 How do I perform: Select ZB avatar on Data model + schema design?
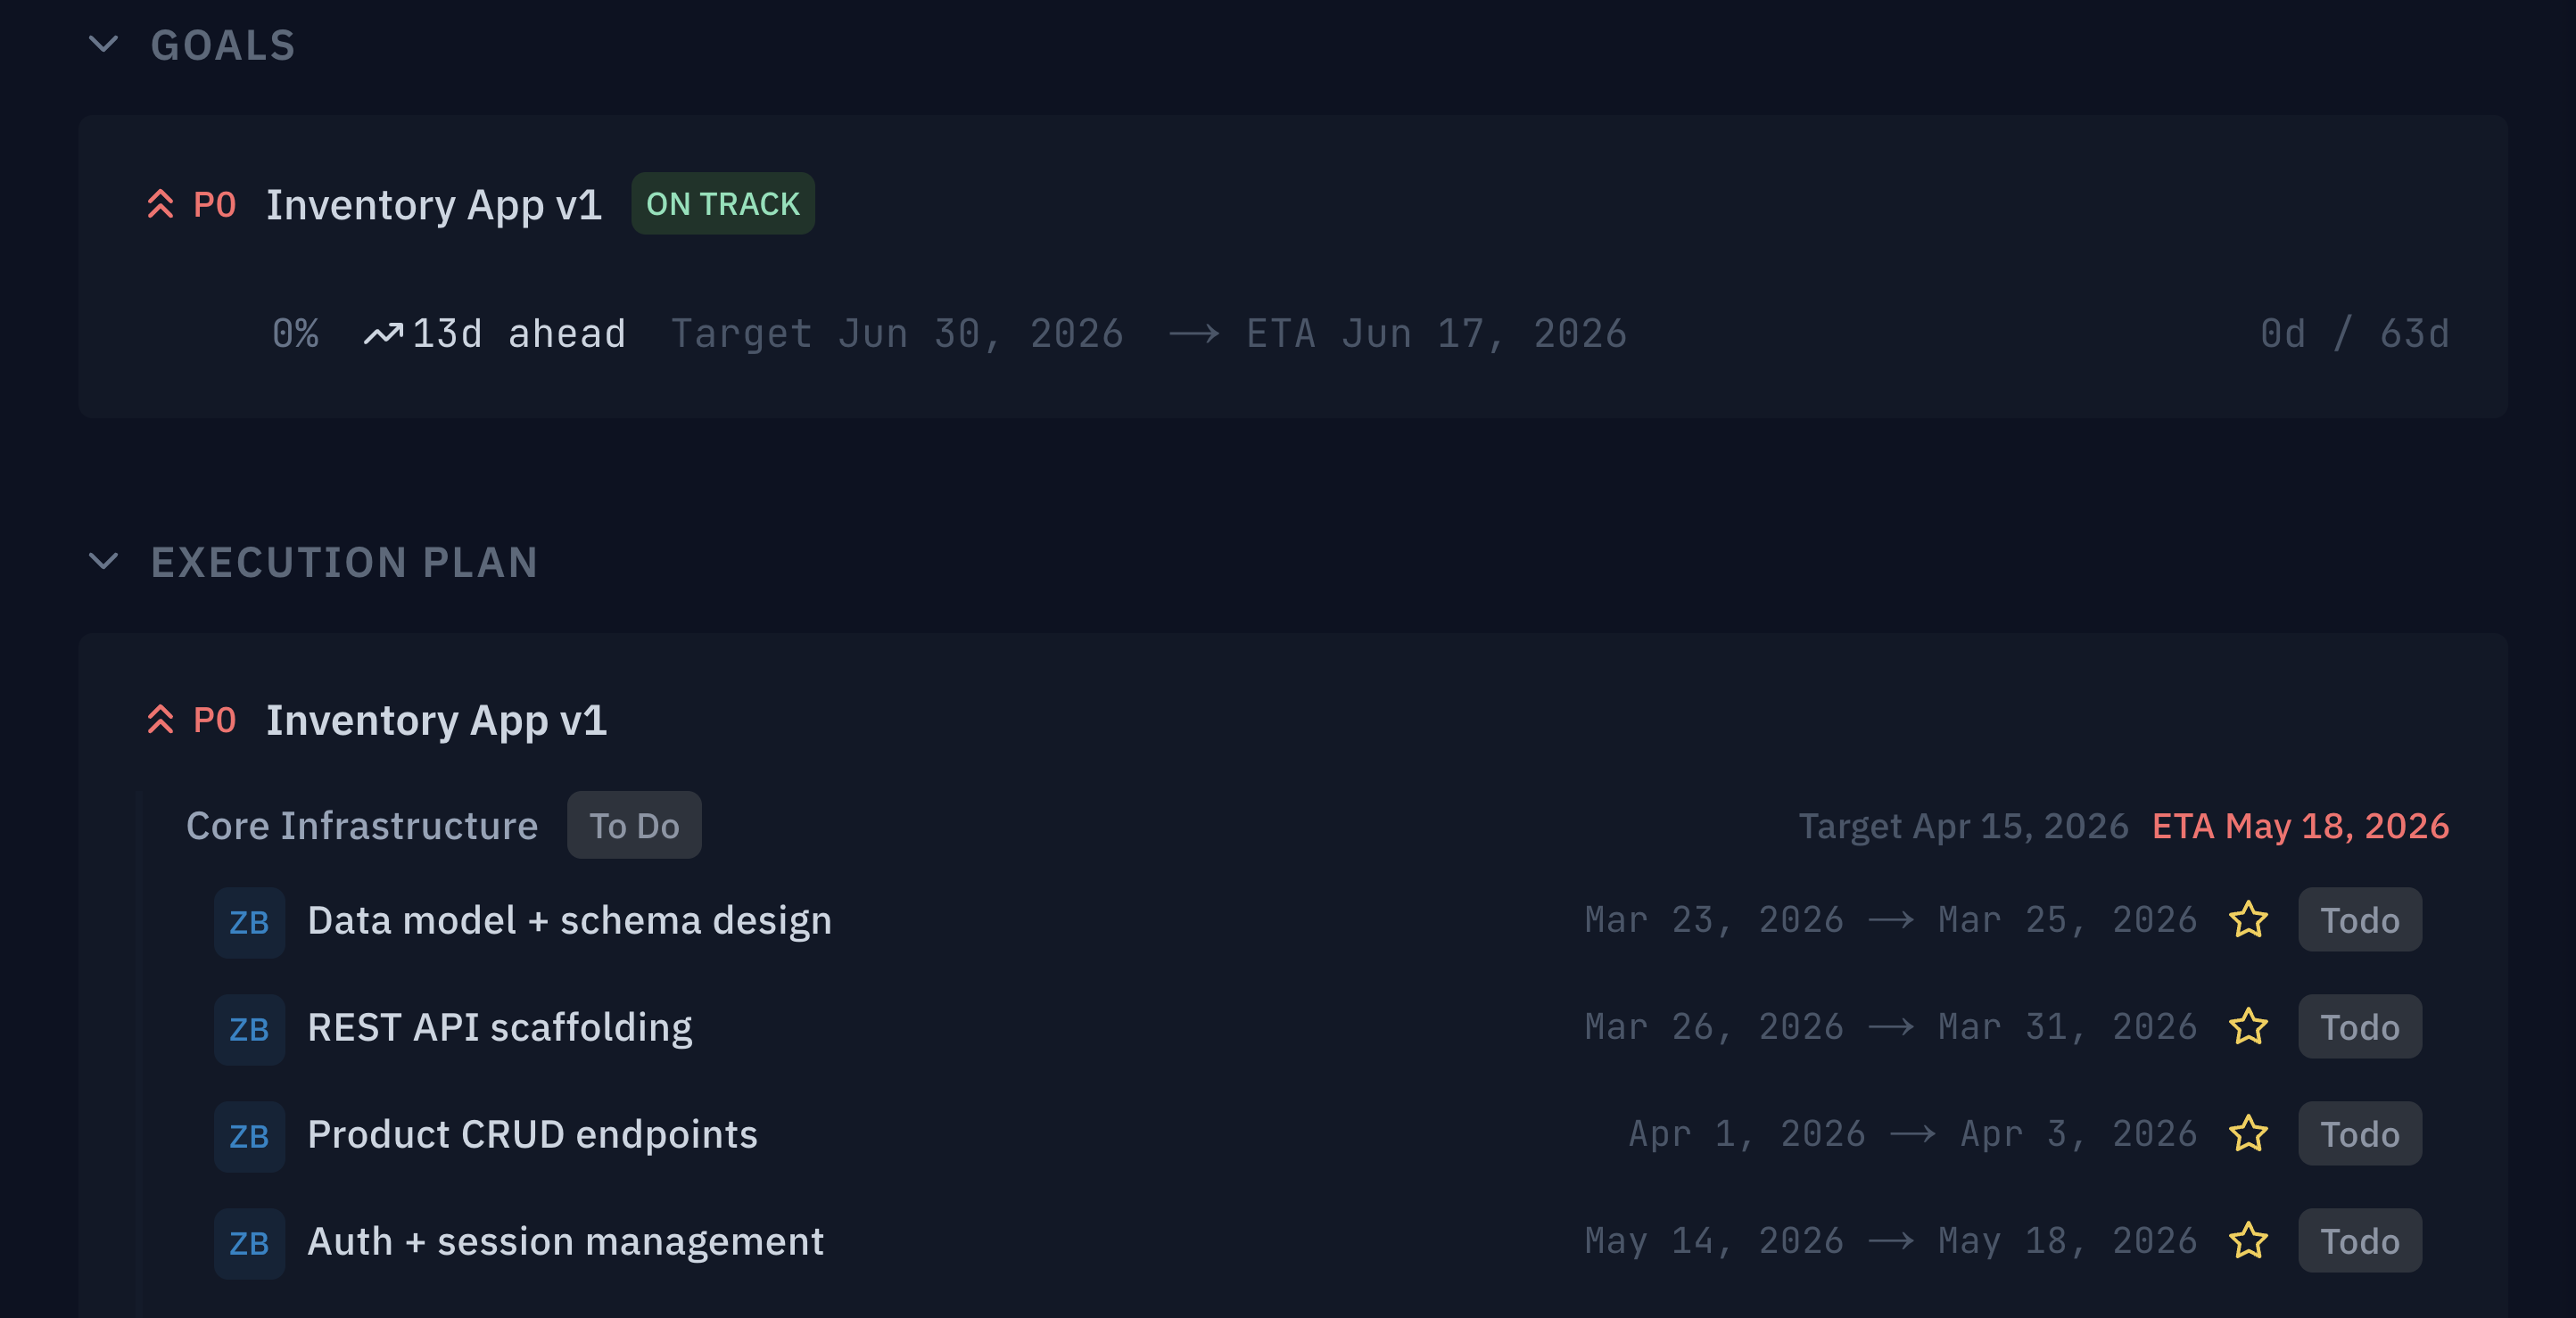pyautogui.click(x=249, y=921)
